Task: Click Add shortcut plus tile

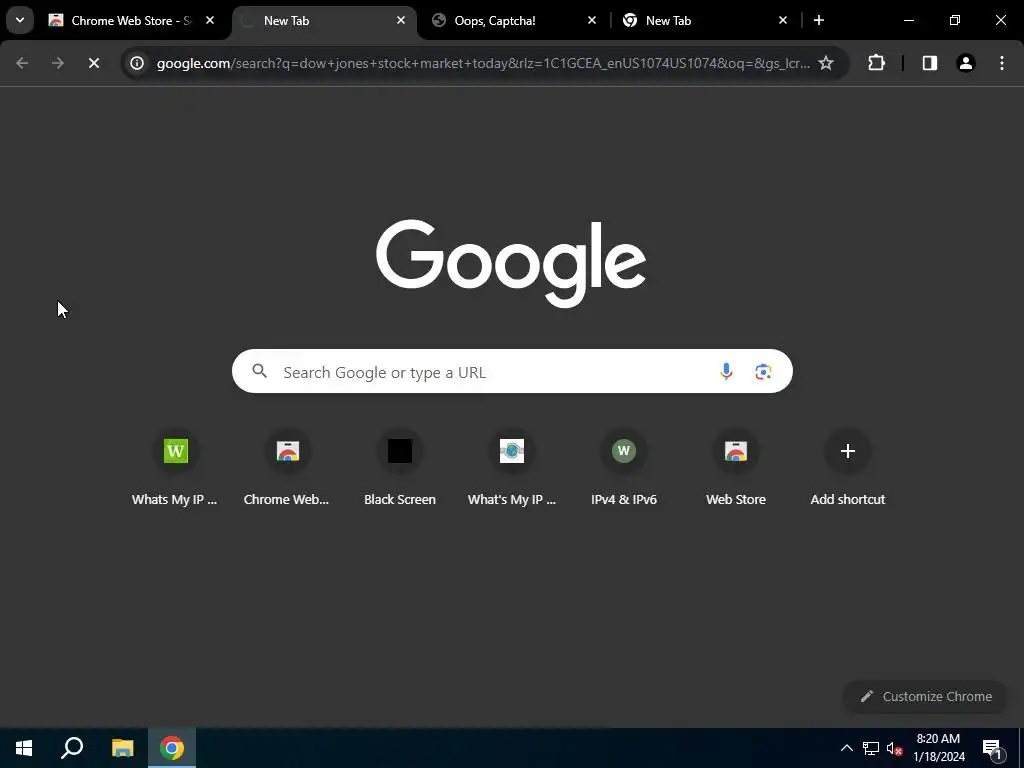Action: tap(848, 468)
